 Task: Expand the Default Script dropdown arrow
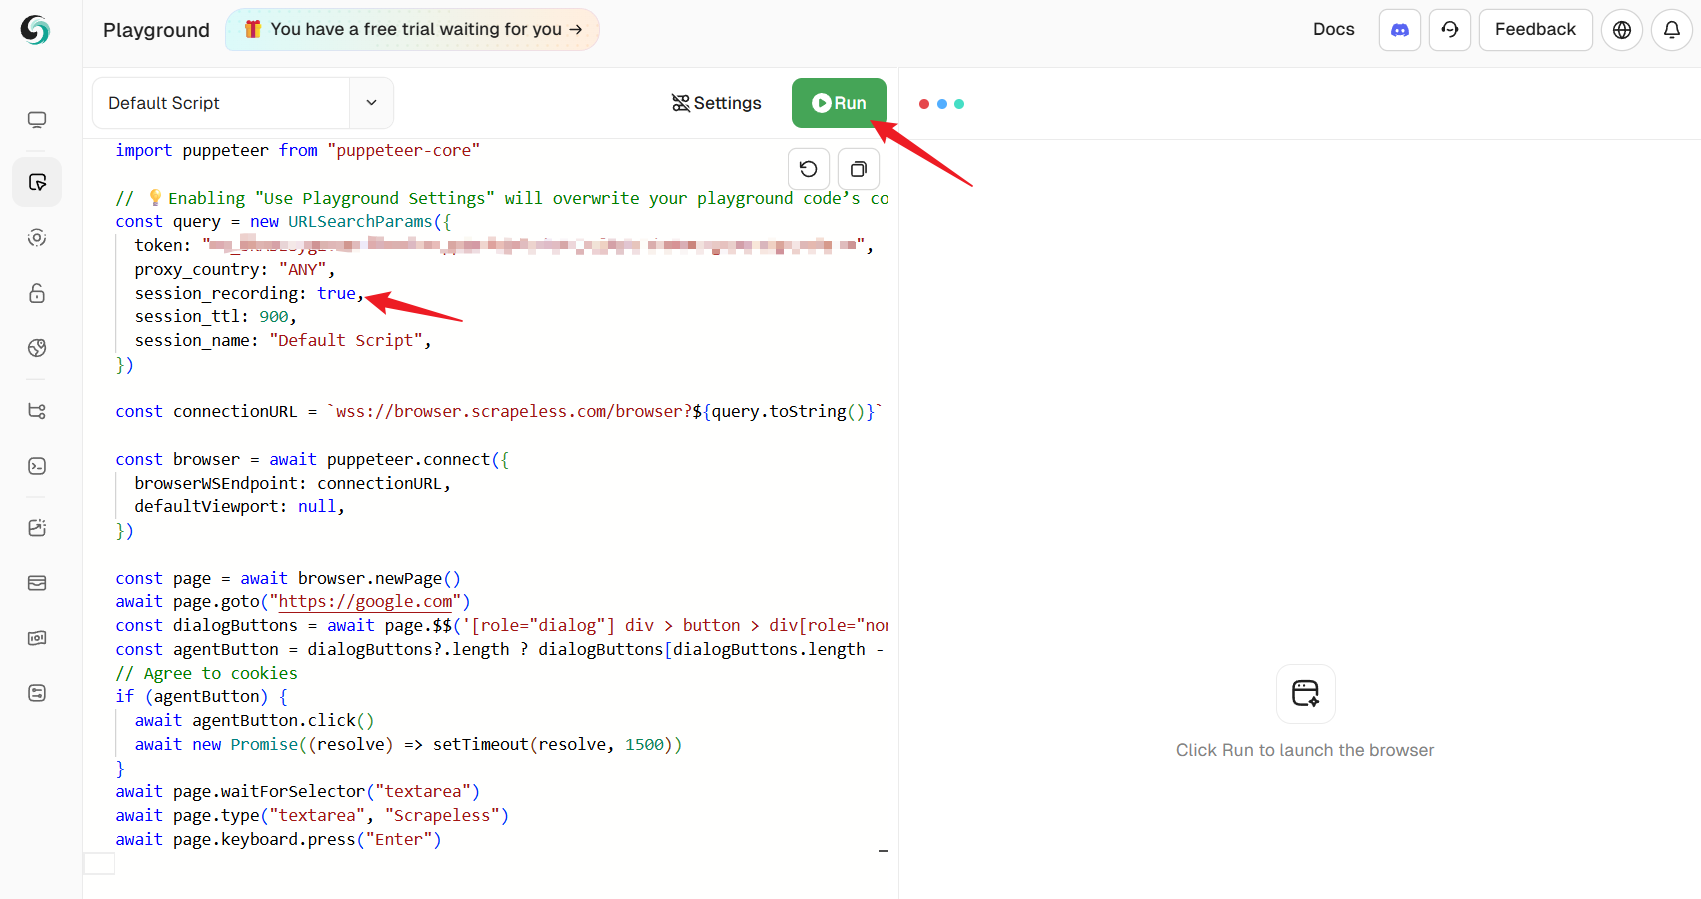tap(371, 103)
